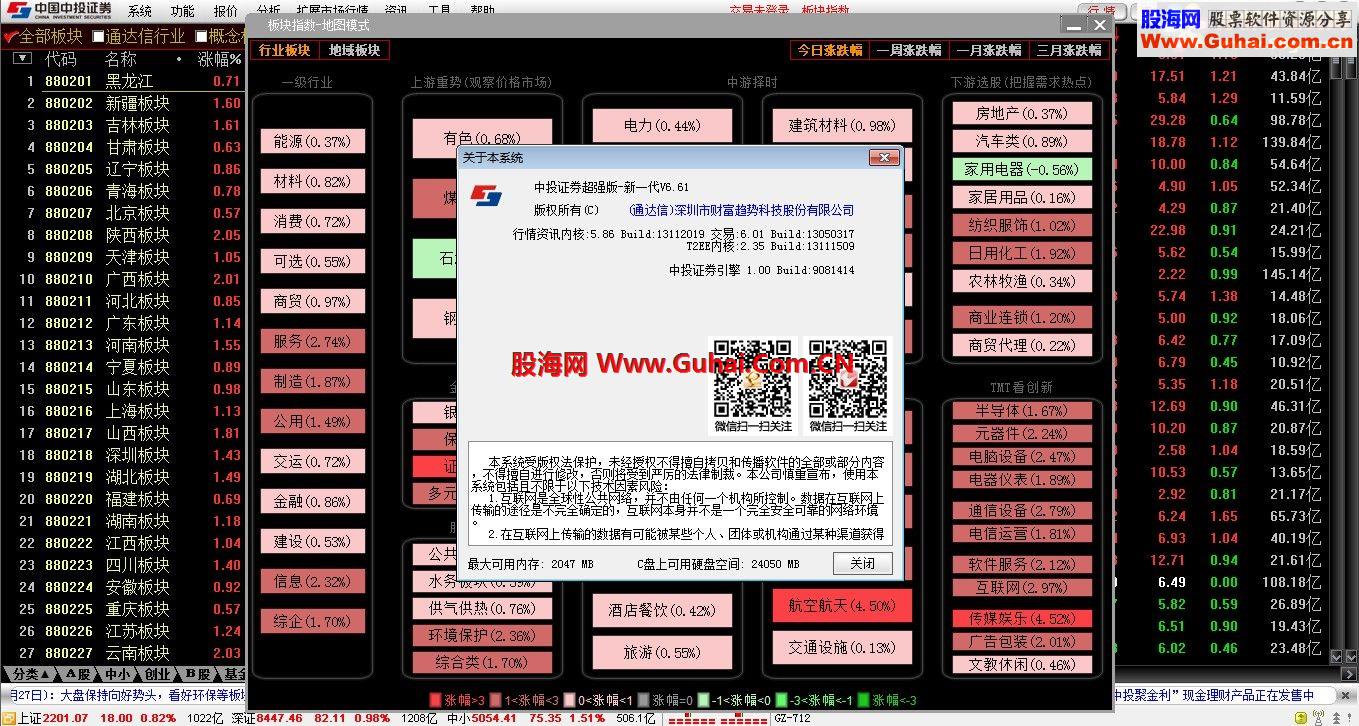Switch to B股 bottom tab

[197, 675]
